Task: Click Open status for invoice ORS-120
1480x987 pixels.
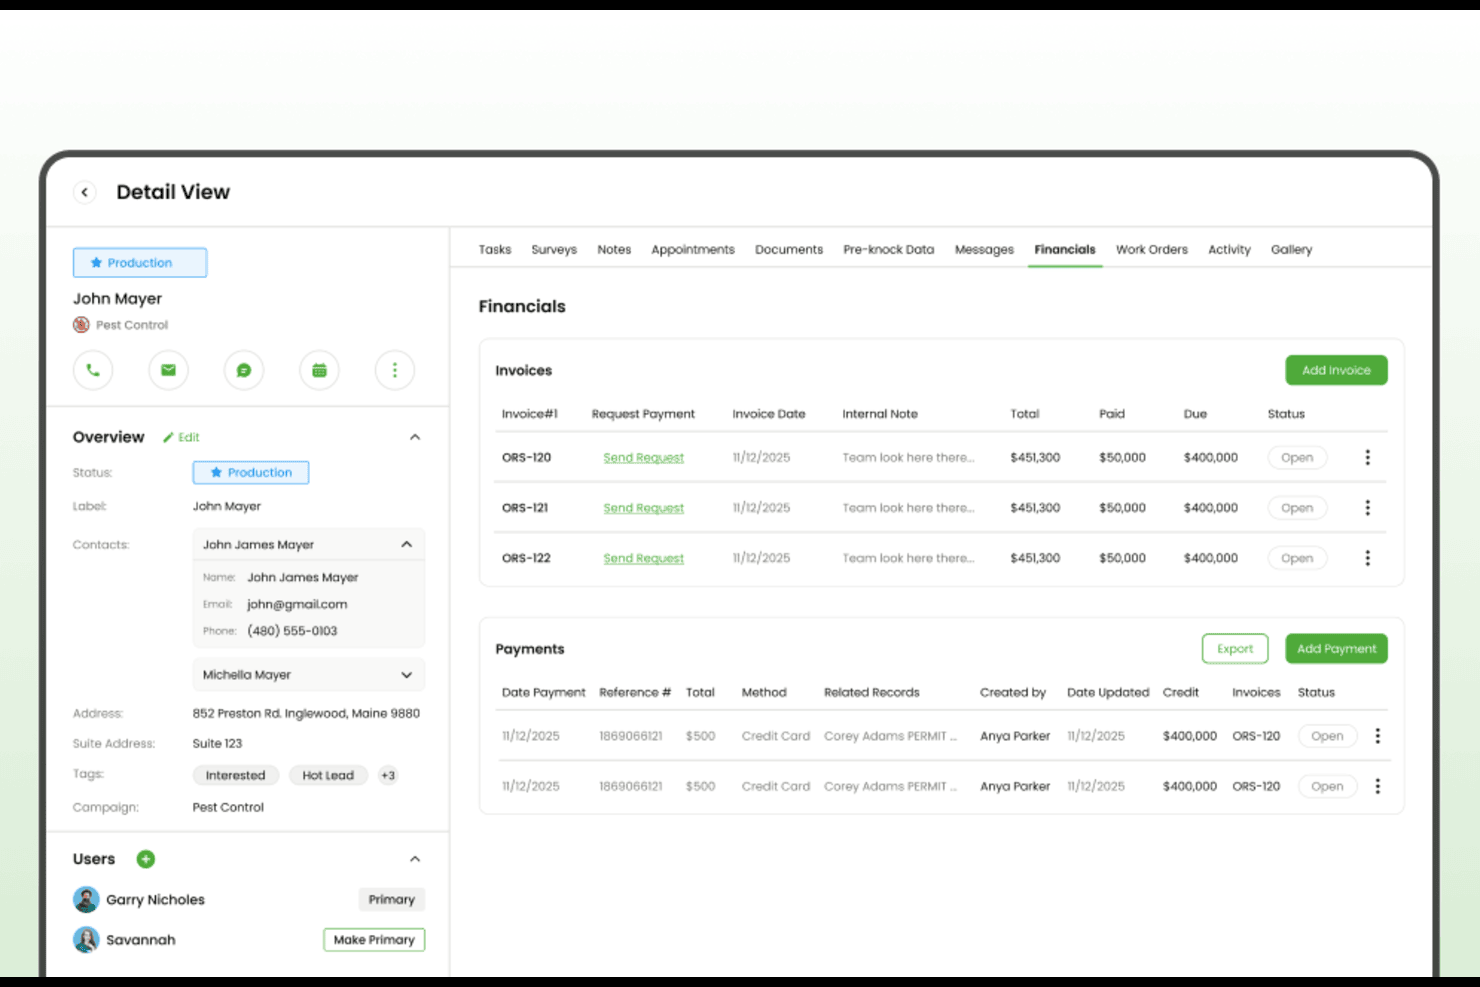Action: [x=1297, y=458]
